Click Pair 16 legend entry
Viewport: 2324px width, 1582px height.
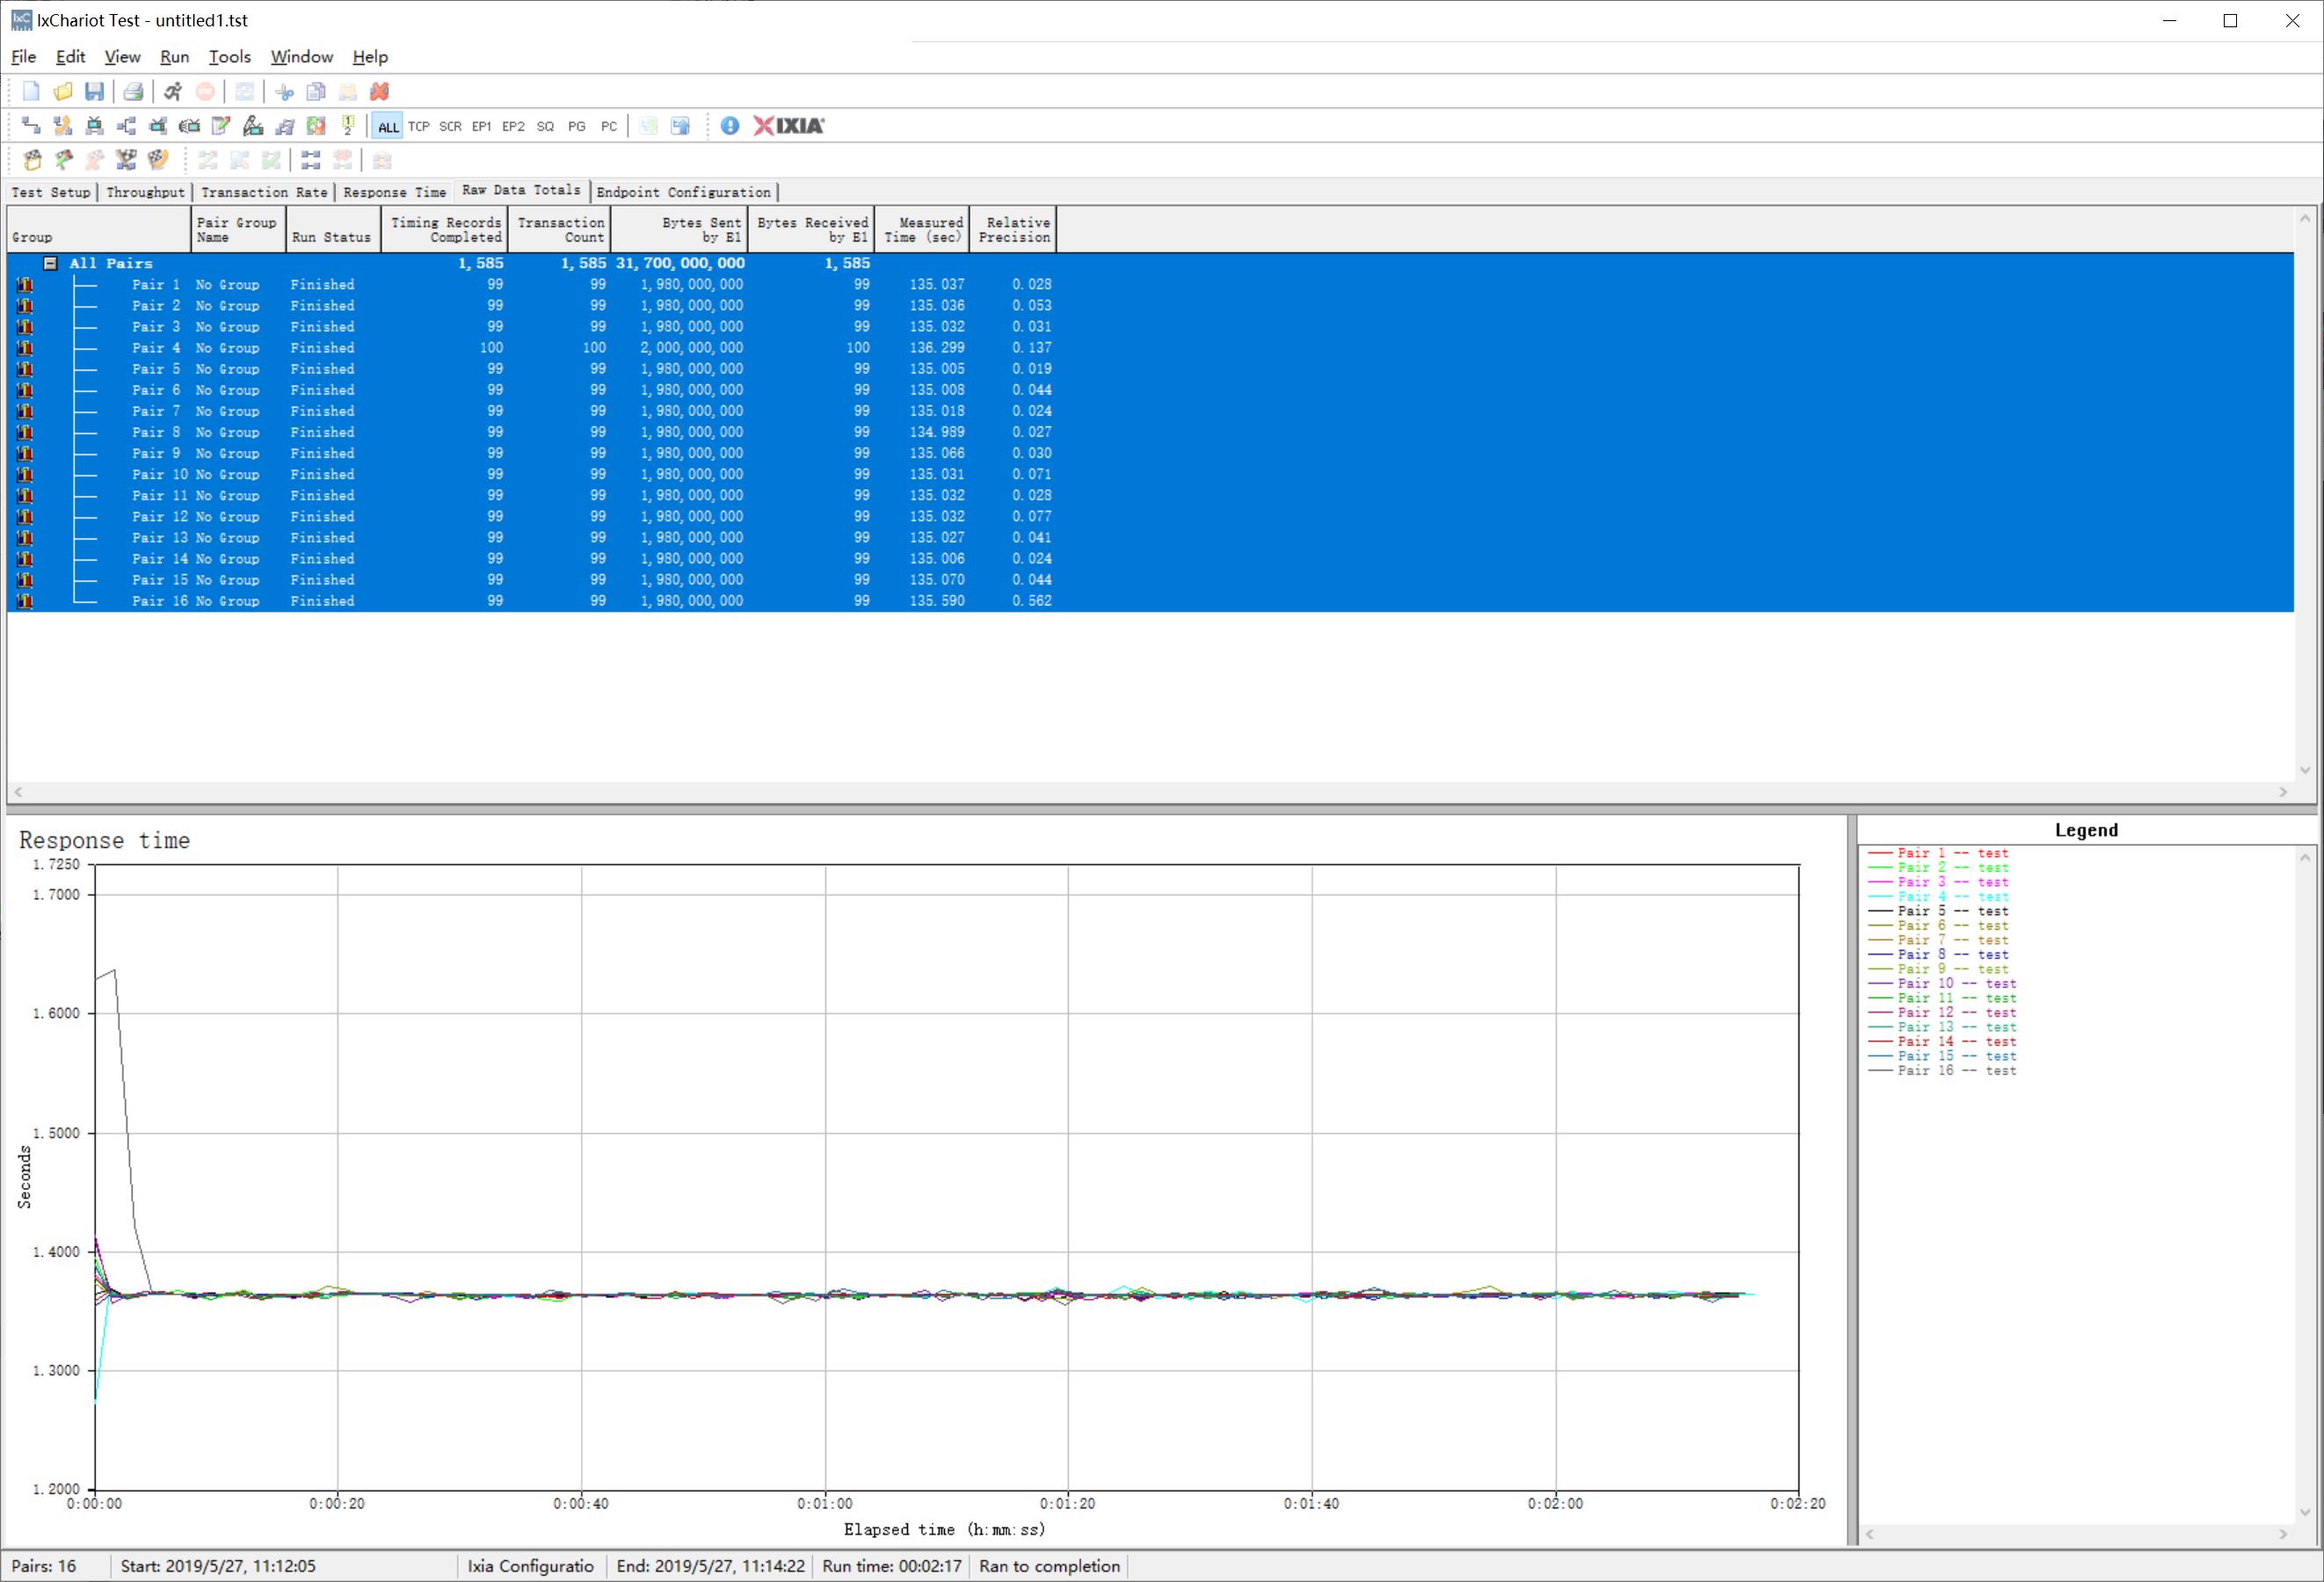(x=1956, y=1070)
